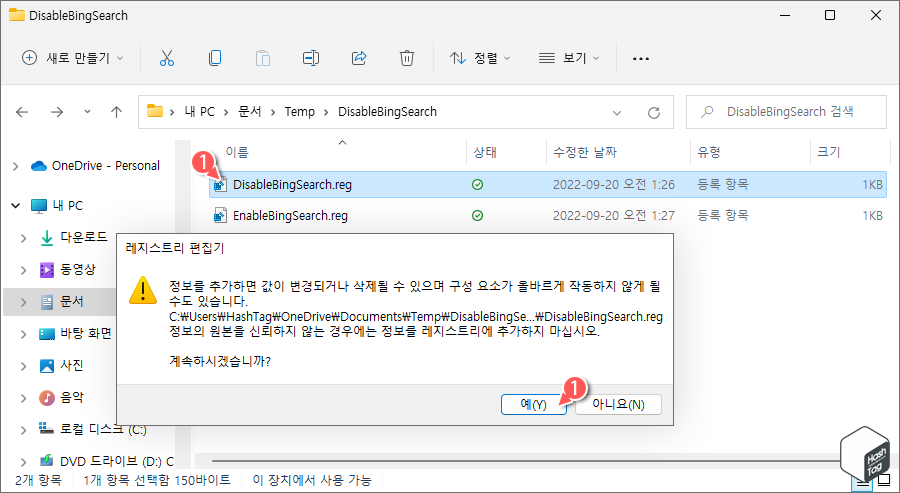Sort by 상태 column header
The width and height of the screenshot is (900, 493).
point(484,153)
